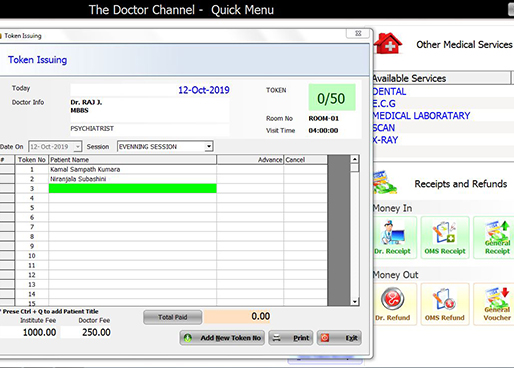Select MEDICAL LABORATARY service
The width and height of the screenshot is (514, 368).
421,116
